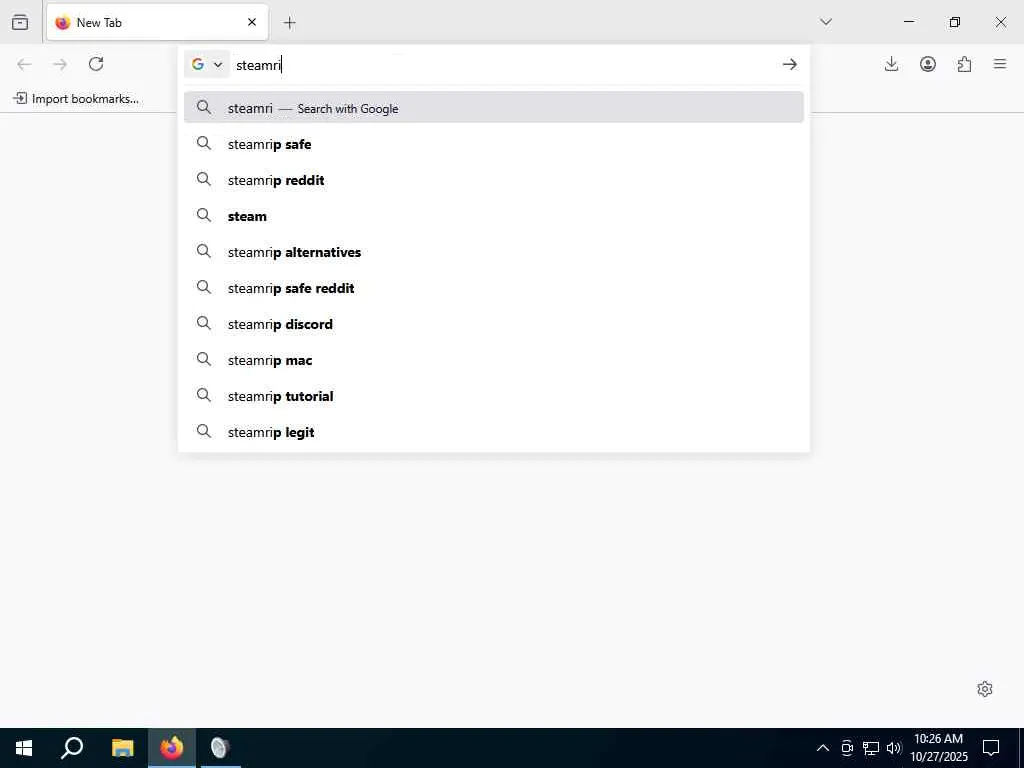Open the Extensions panel
Screen dimensions: 1024x768
[965, 64]
